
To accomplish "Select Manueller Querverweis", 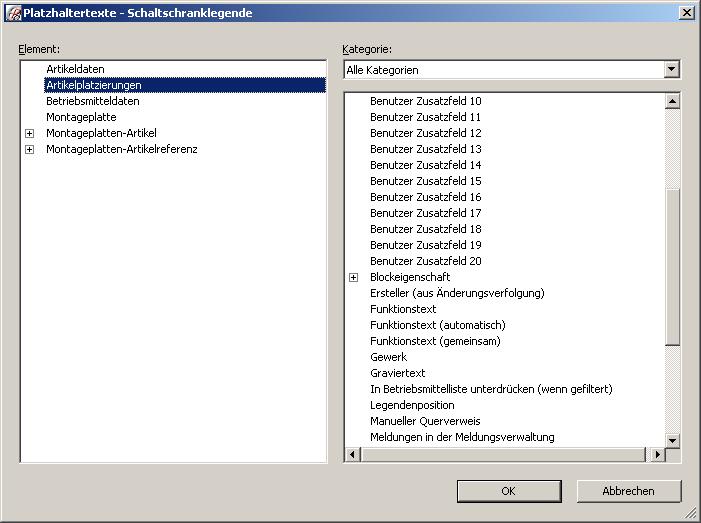I will 425,421.
